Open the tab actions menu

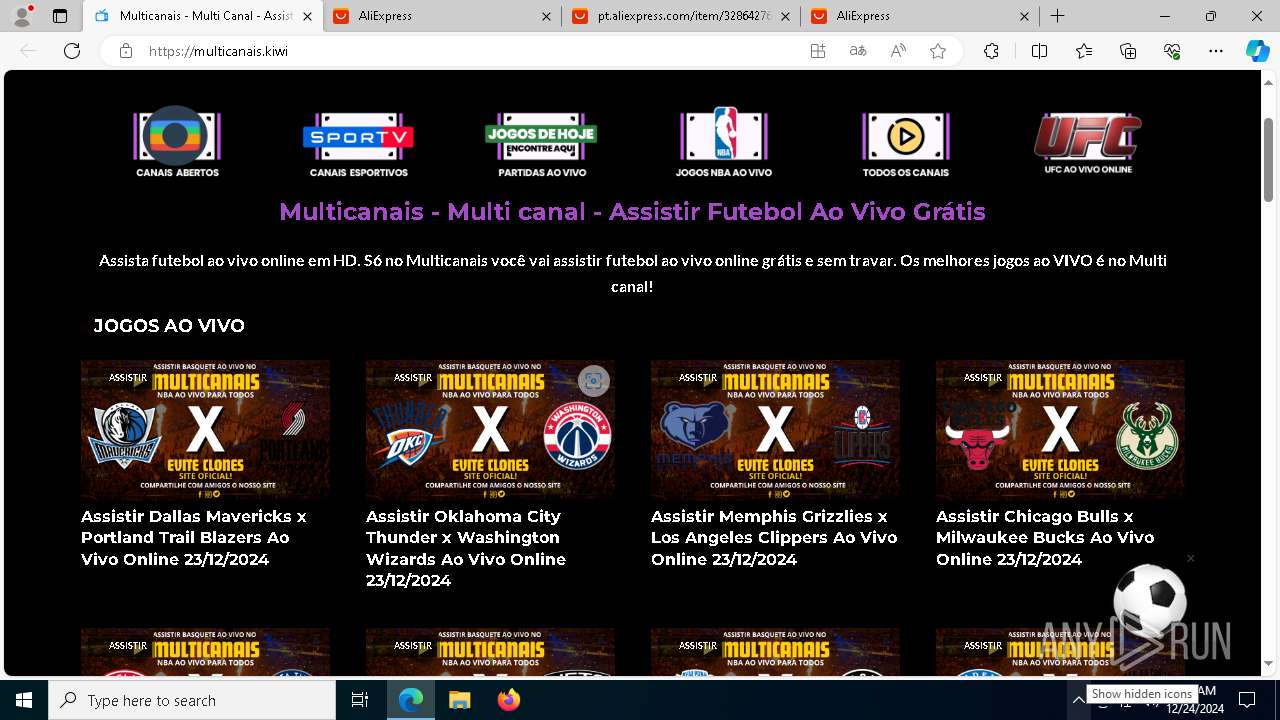(60, 16)
